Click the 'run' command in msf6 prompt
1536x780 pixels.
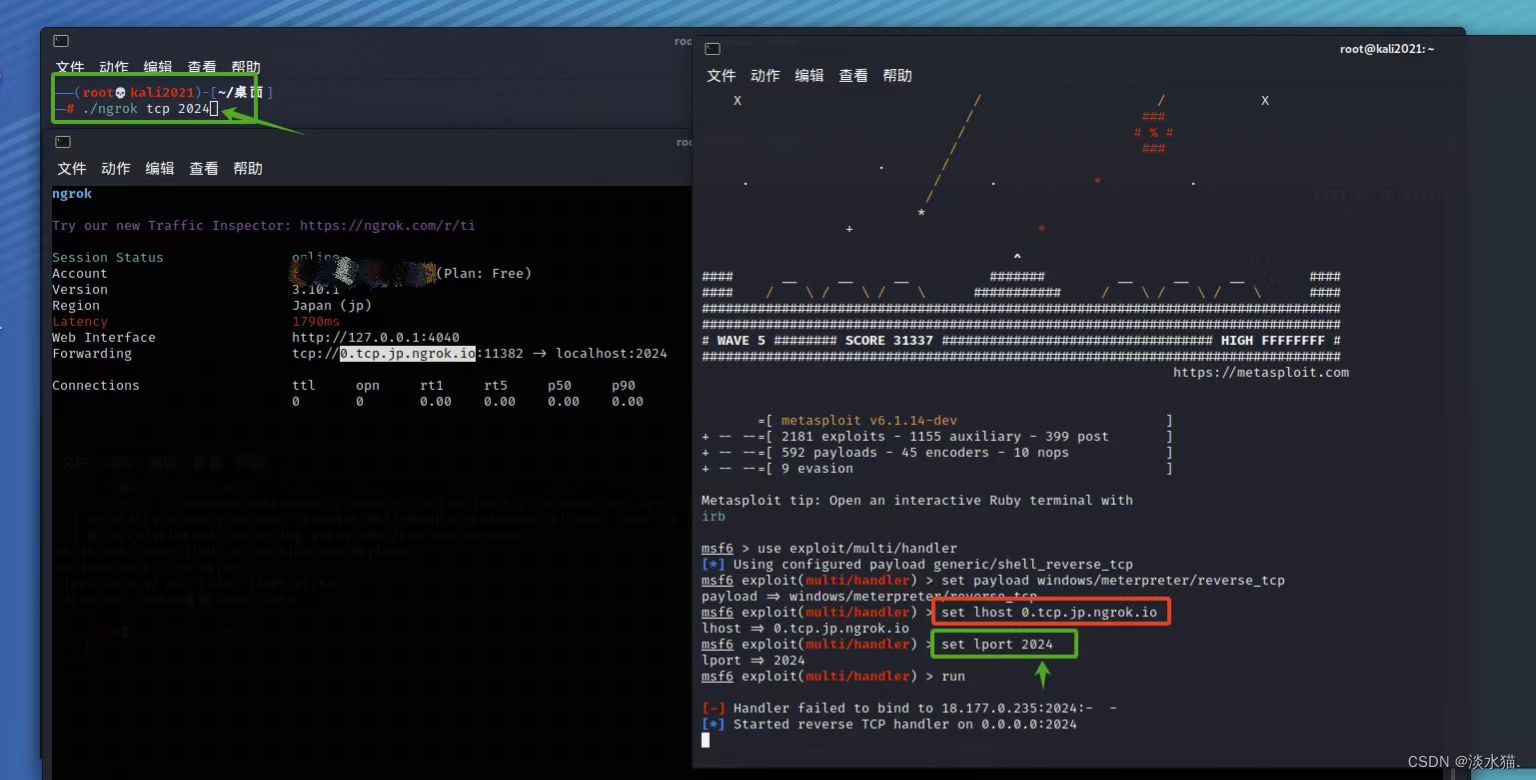click(953, 676)
